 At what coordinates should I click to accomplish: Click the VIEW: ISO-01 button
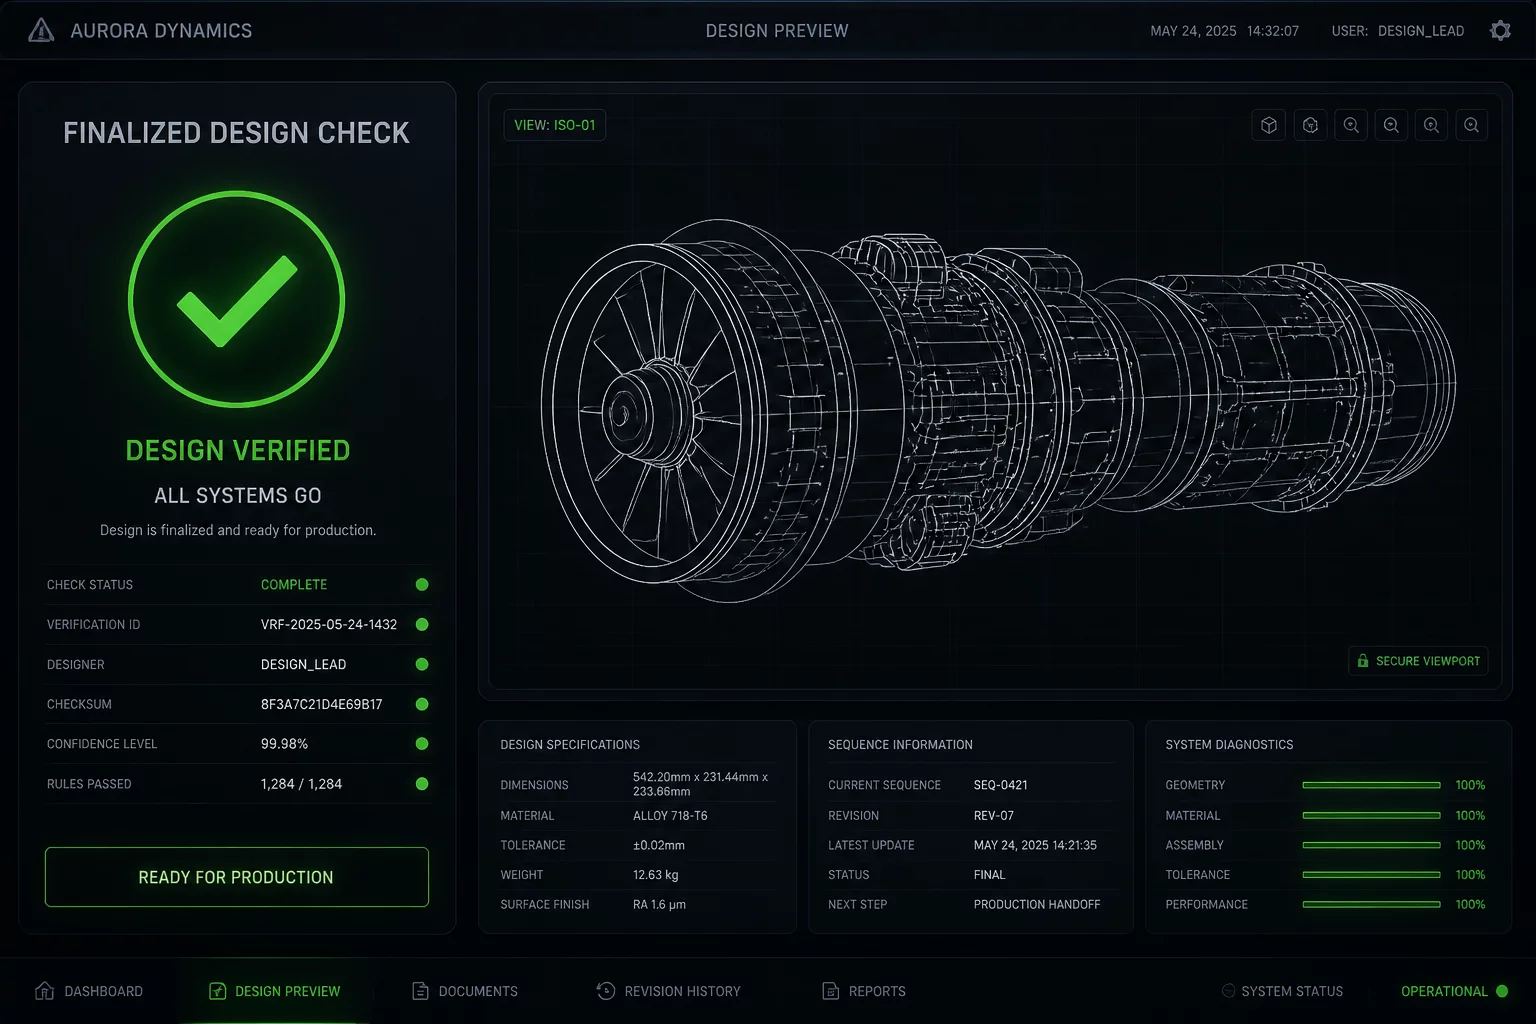coord(555,125)
